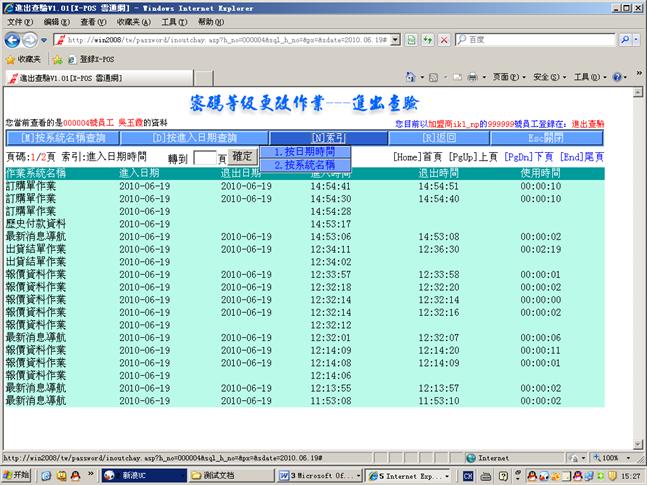Click the page number input field
Image resolution: width=647 pixels, height=485 pixels.
coord(204,158)
